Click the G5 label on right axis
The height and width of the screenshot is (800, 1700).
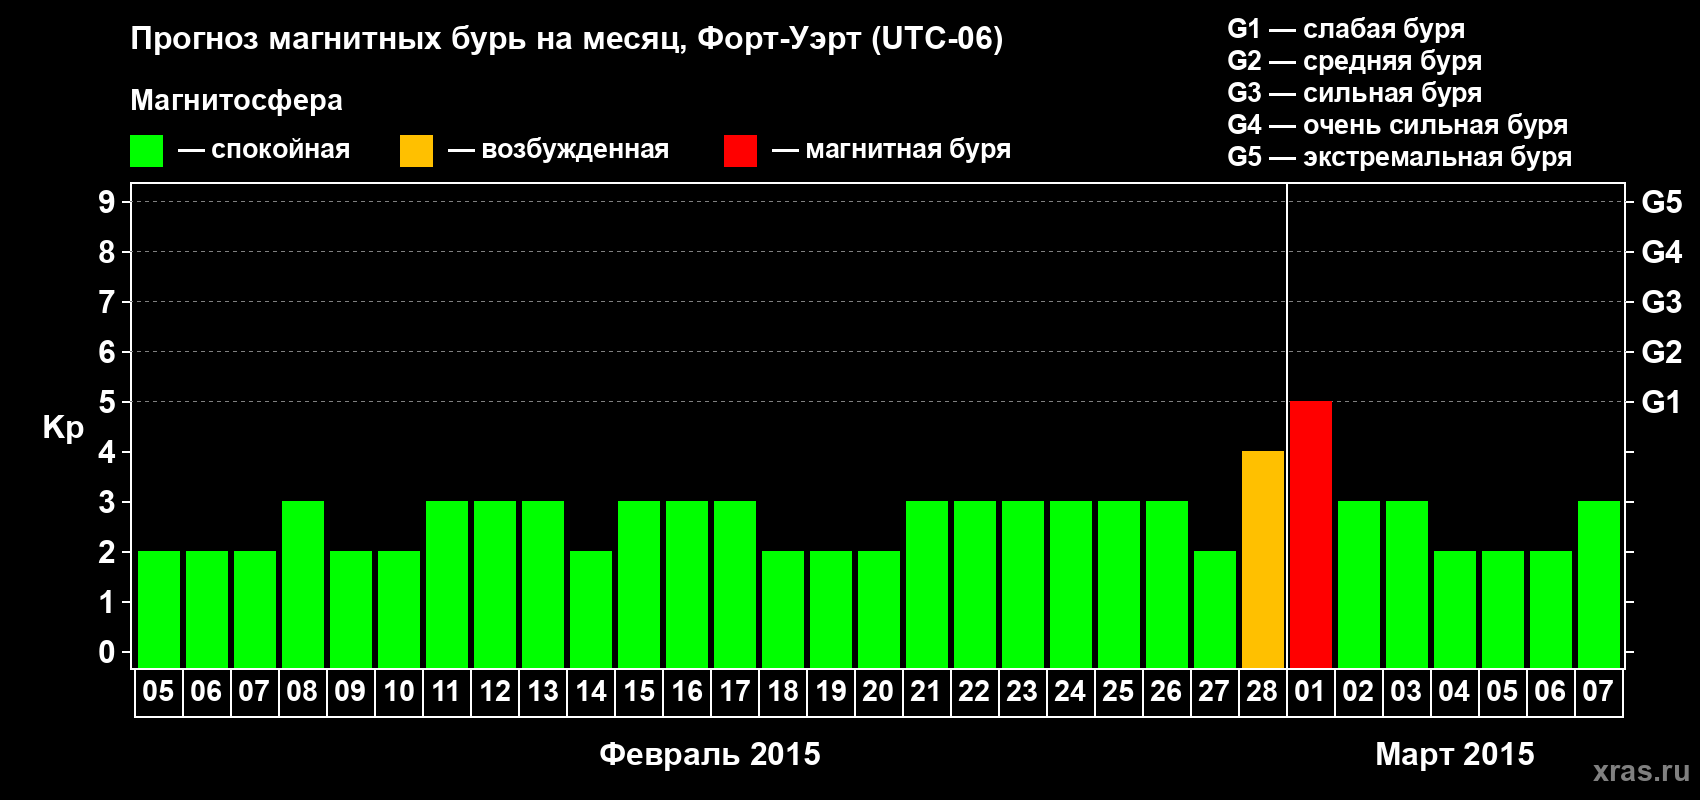click(1662, 202)
